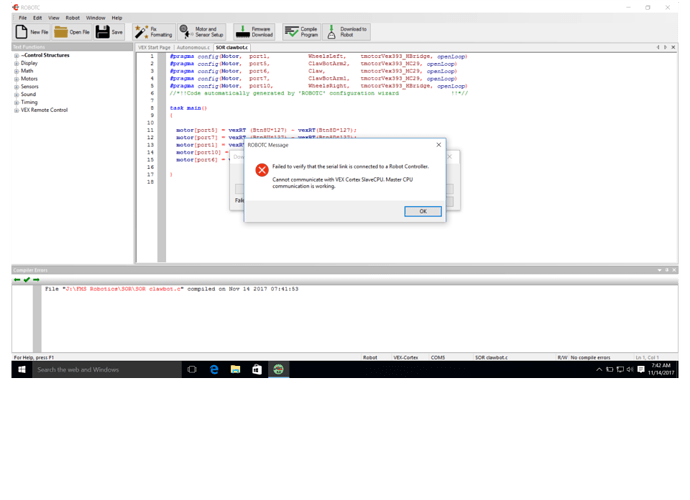Click 'No compile errors' in status bar

[590, 357]
